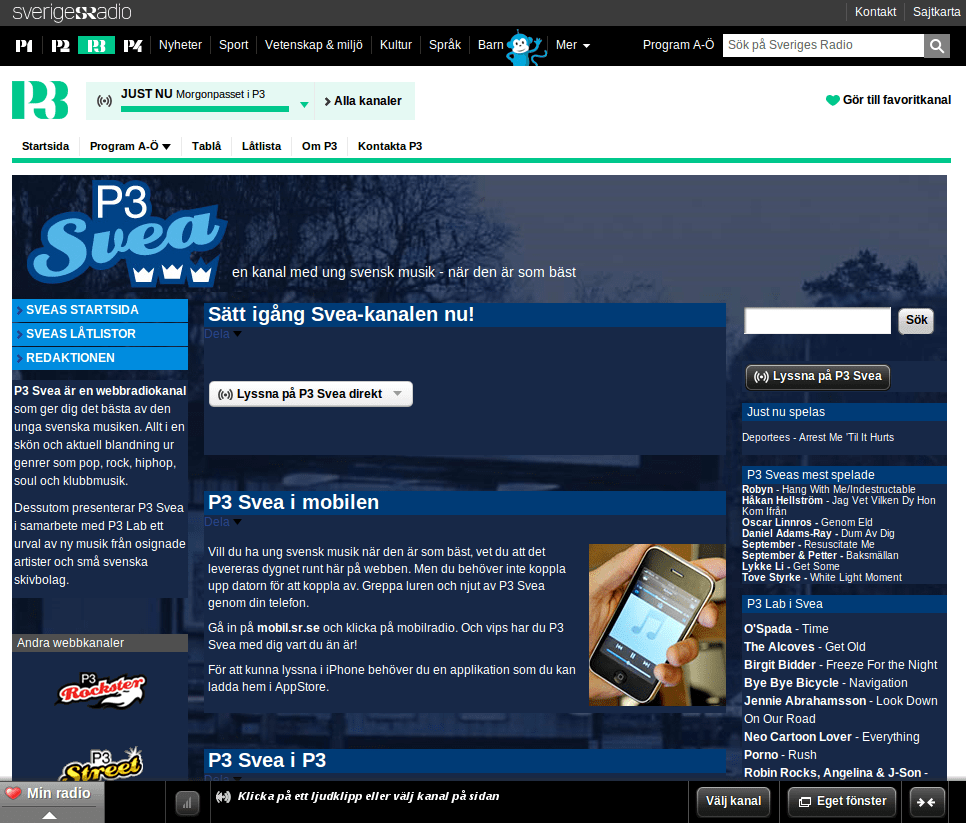Open the P1 channel logo
This screenshot has height=823, width=966.
click(x=24, y=46)
